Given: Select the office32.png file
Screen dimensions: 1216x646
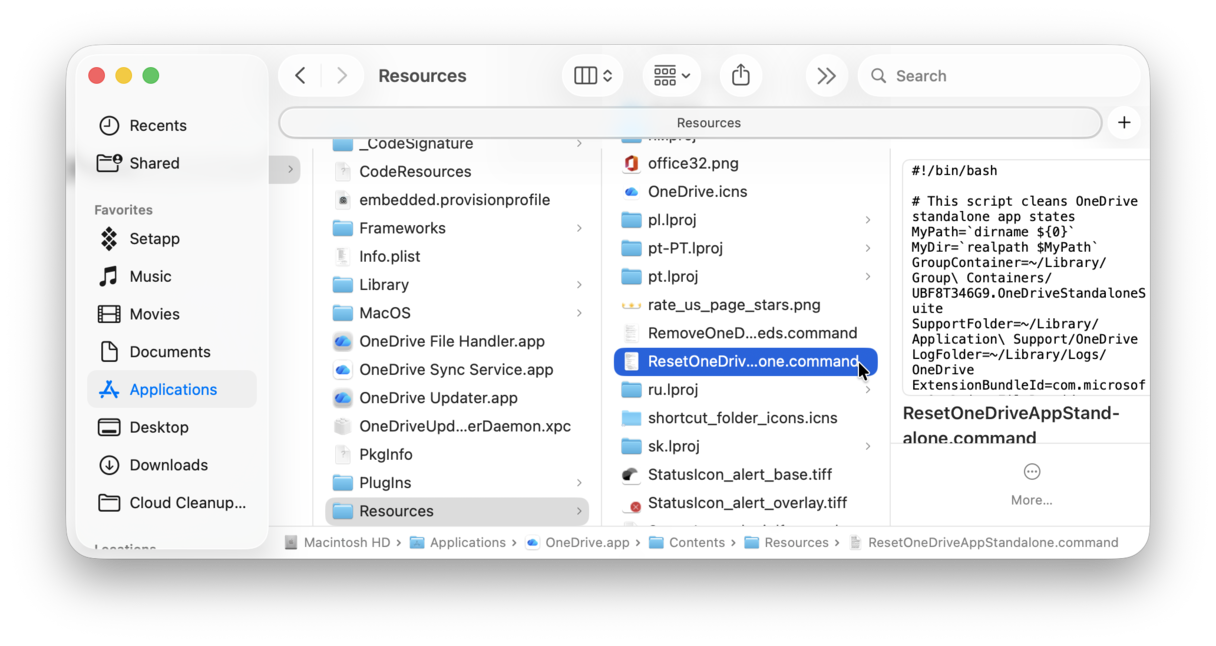Looking at the screenshot, I should point(746,163).
